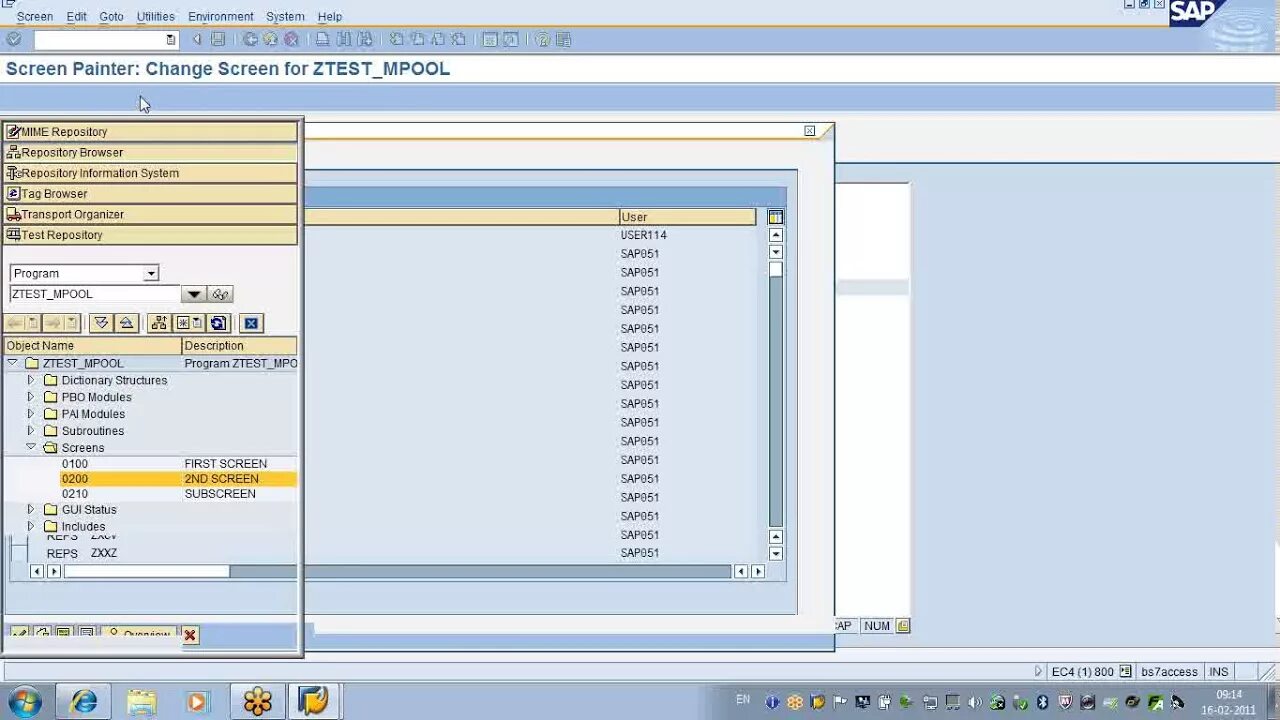Click the Create New Session icon
The width and height of the screenshot is (1280, 720).
click(x=489, y=39)
